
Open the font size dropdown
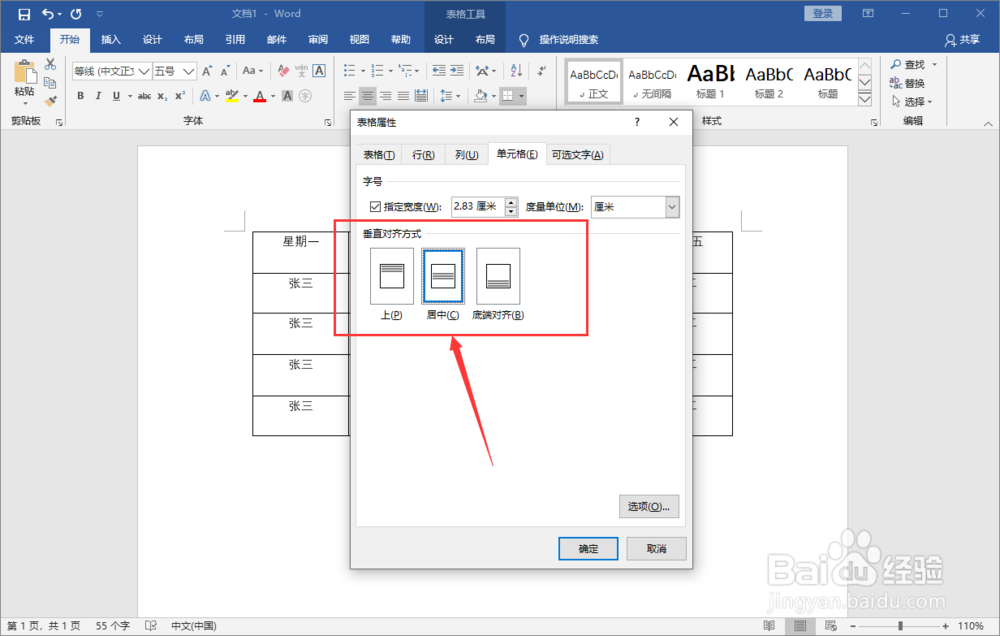[186, 70]
